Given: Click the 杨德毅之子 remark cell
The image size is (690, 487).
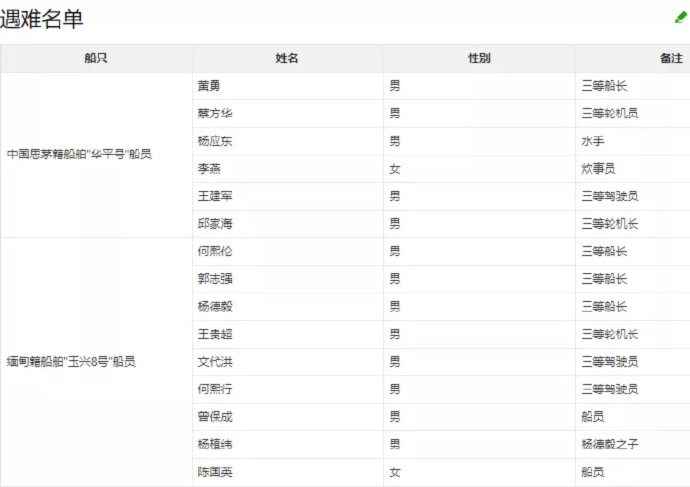Looking at the screenshot, I should tap(609, 443).
